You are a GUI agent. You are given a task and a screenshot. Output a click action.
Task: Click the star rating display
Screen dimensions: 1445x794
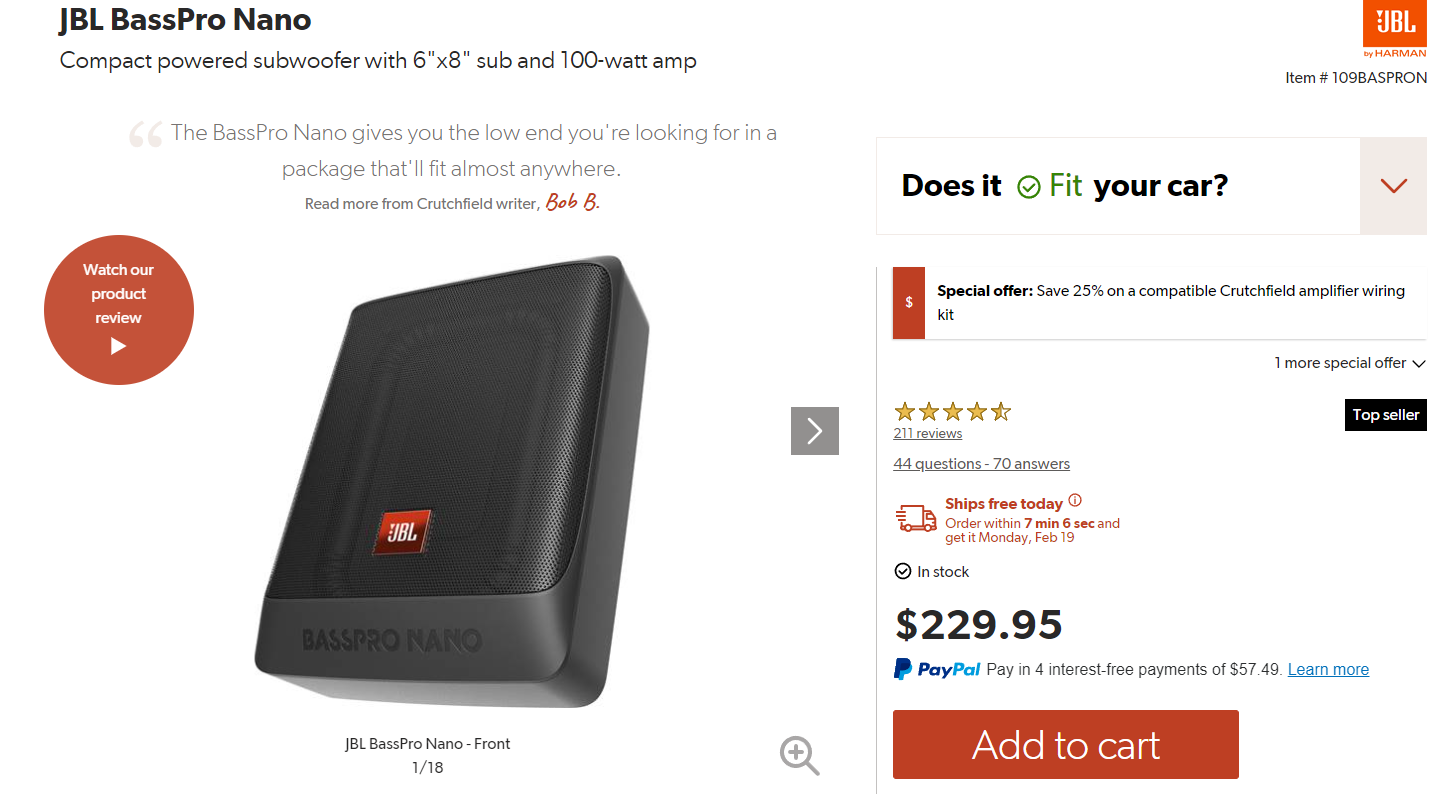coord(952,412)
